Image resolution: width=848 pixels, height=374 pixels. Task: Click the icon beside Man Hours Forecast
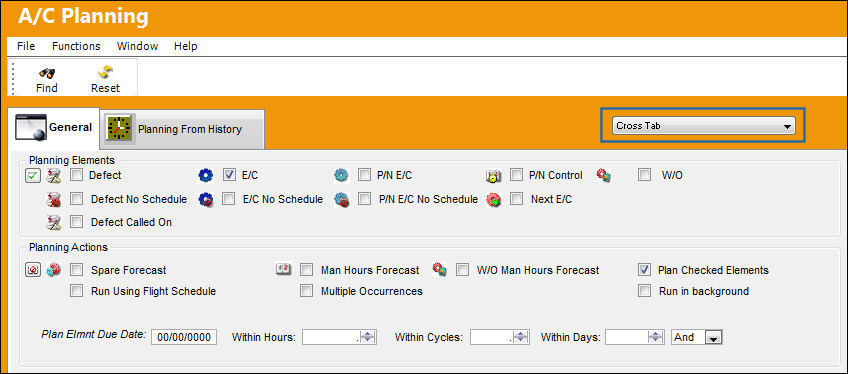(284, 269)
